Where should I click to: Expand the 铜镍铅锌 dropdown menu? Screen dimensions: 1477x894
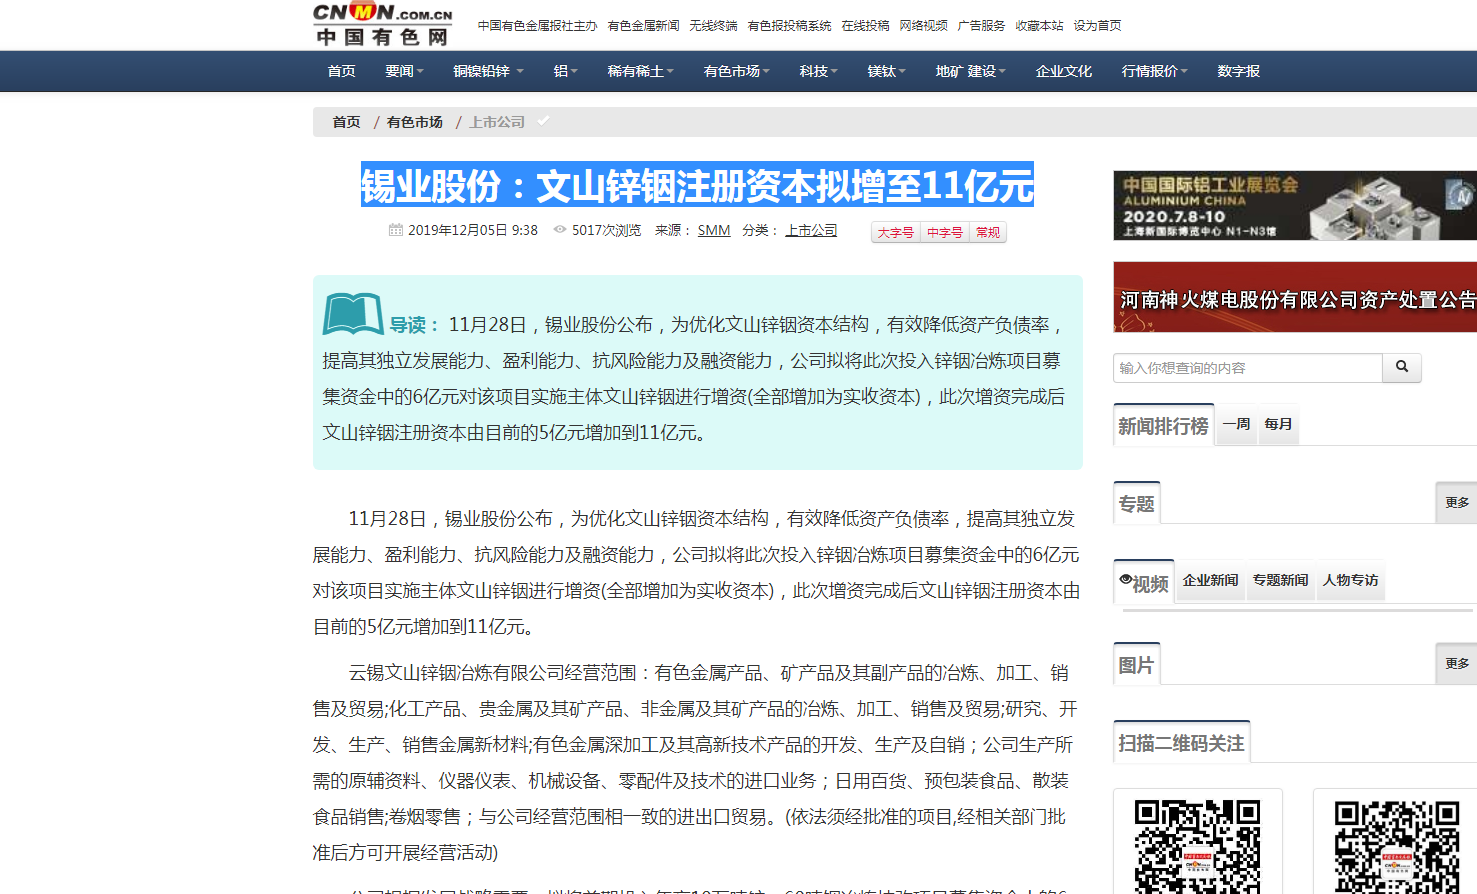tap(487, 71)
